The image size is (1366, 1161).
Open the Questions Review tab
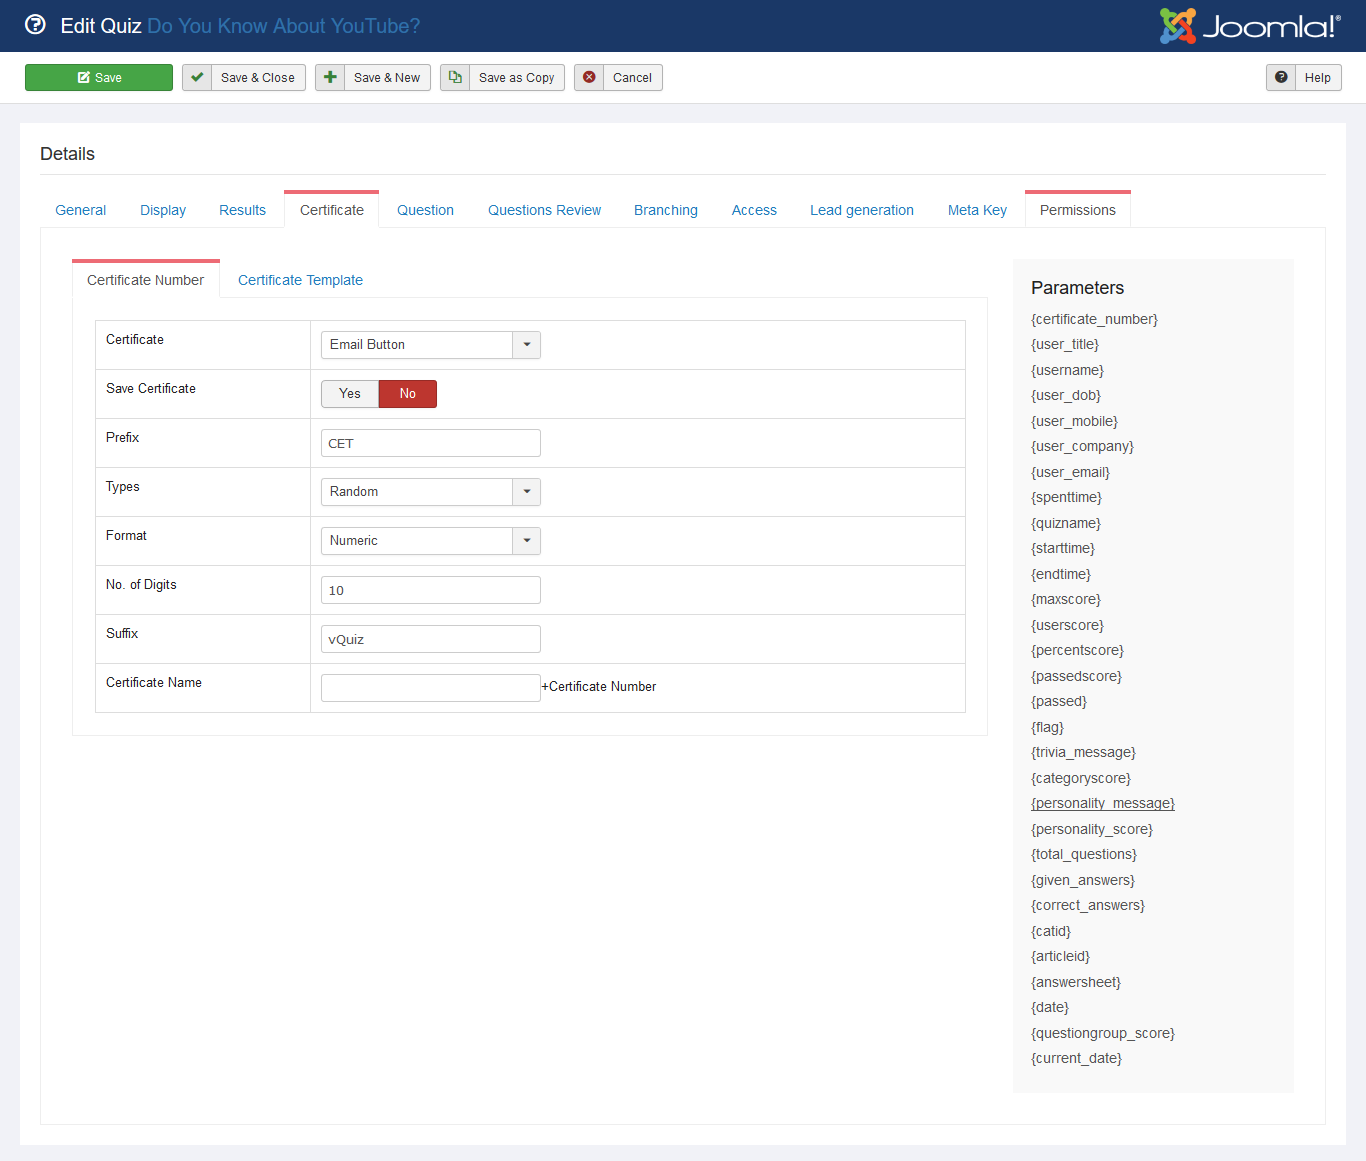tap(544, 211)
